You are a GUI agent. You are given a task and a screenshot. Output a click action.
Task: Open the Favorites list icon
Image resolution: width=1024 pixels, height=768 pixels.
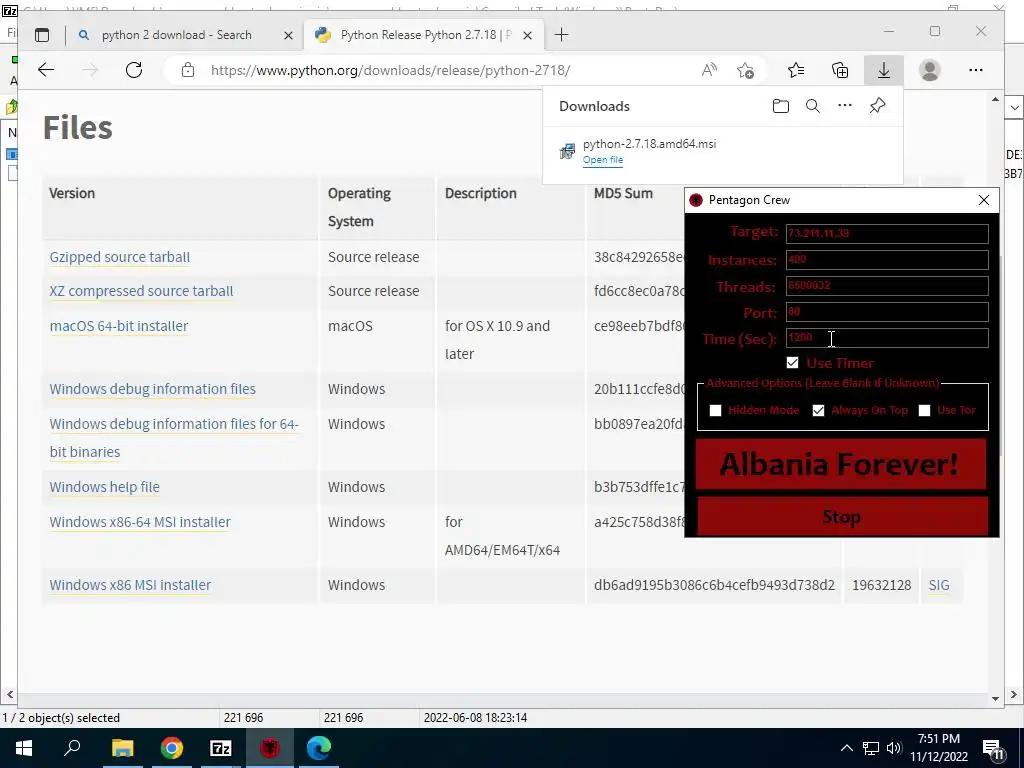(796, 70)
